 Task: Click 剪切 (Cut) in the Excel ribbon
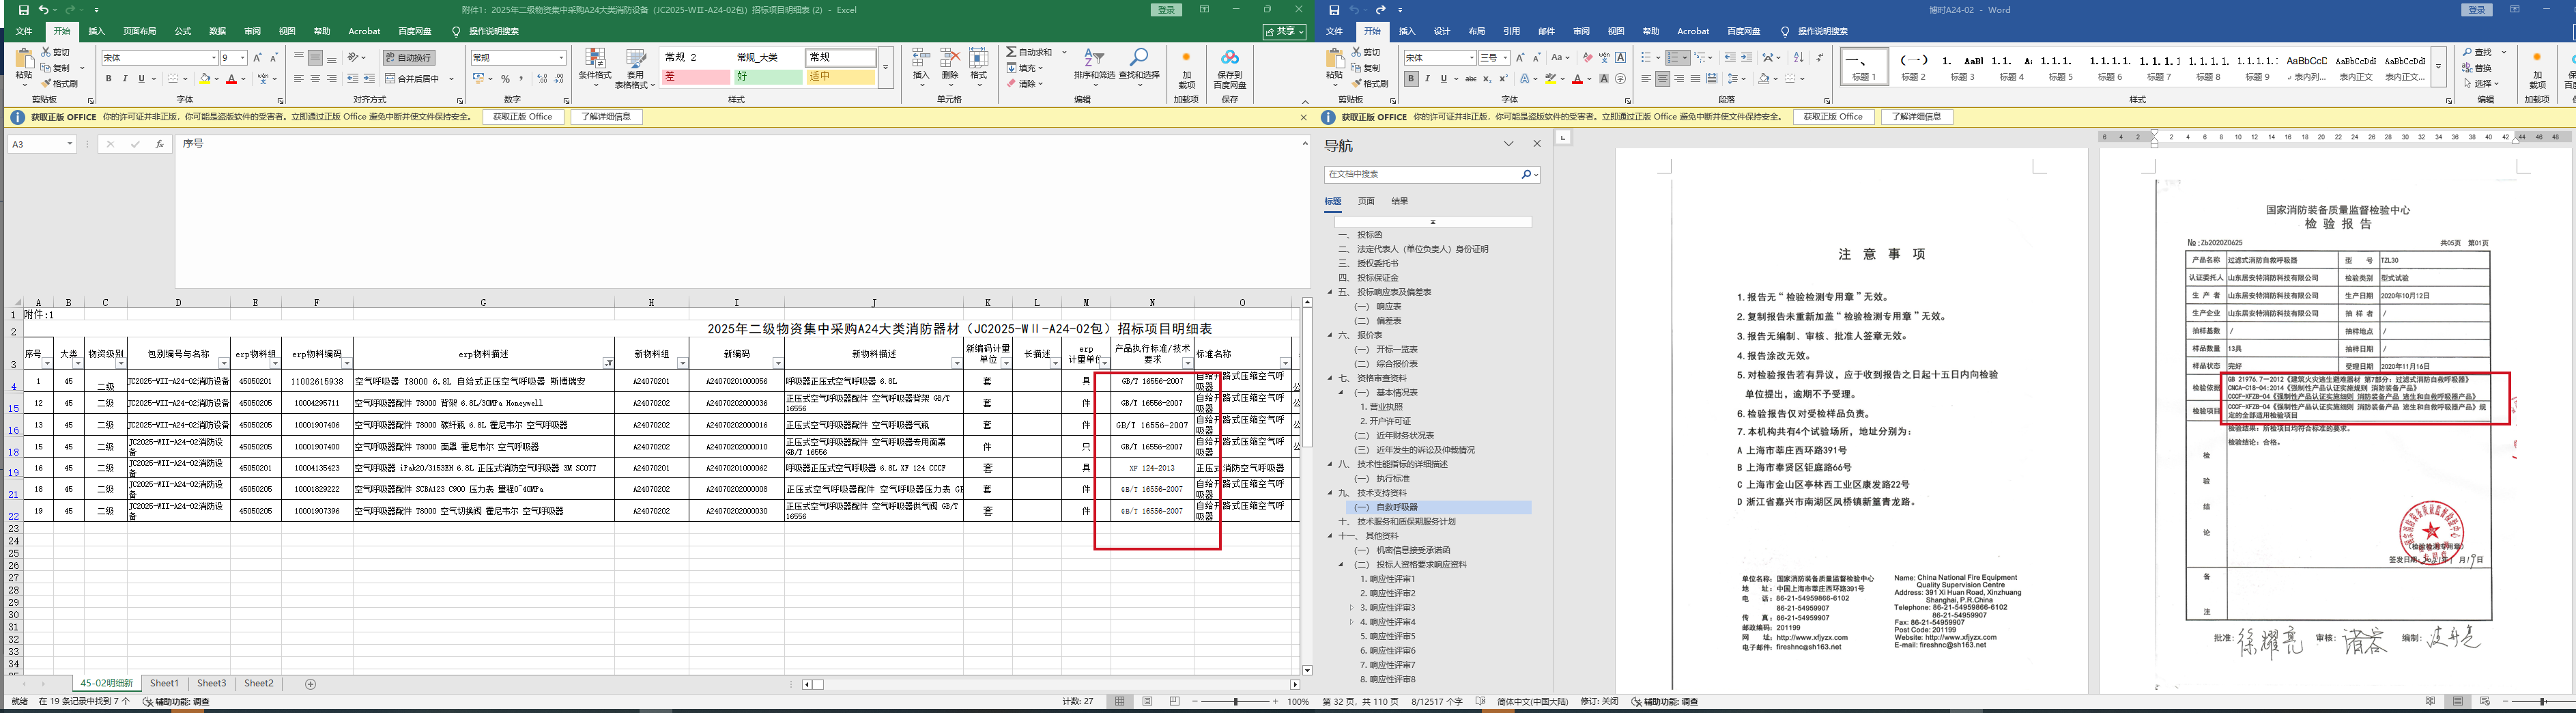[x=56, y=52]
